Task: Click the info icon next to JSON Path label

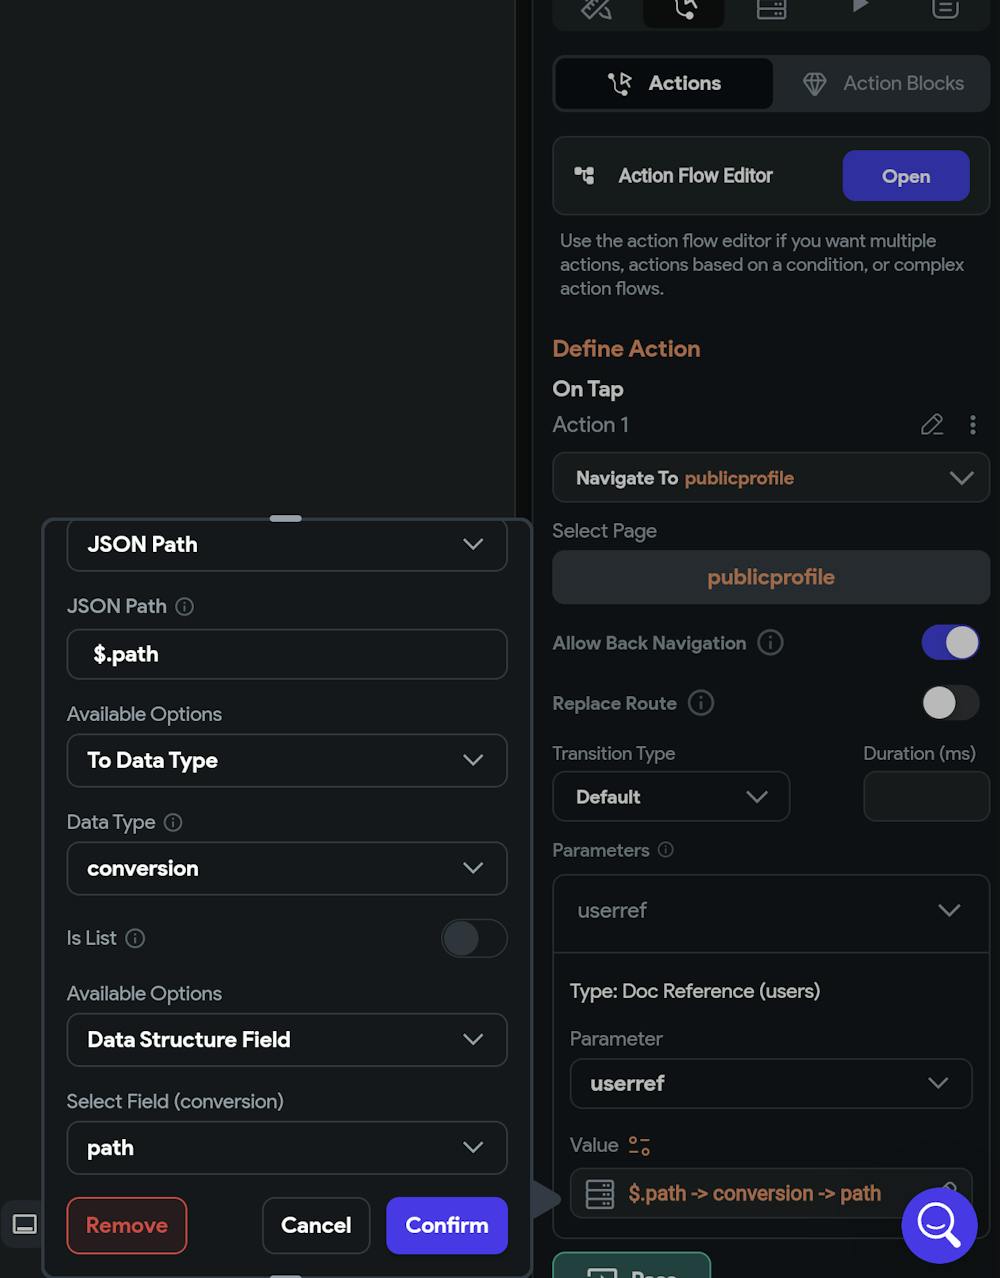Action: point(185,606)
